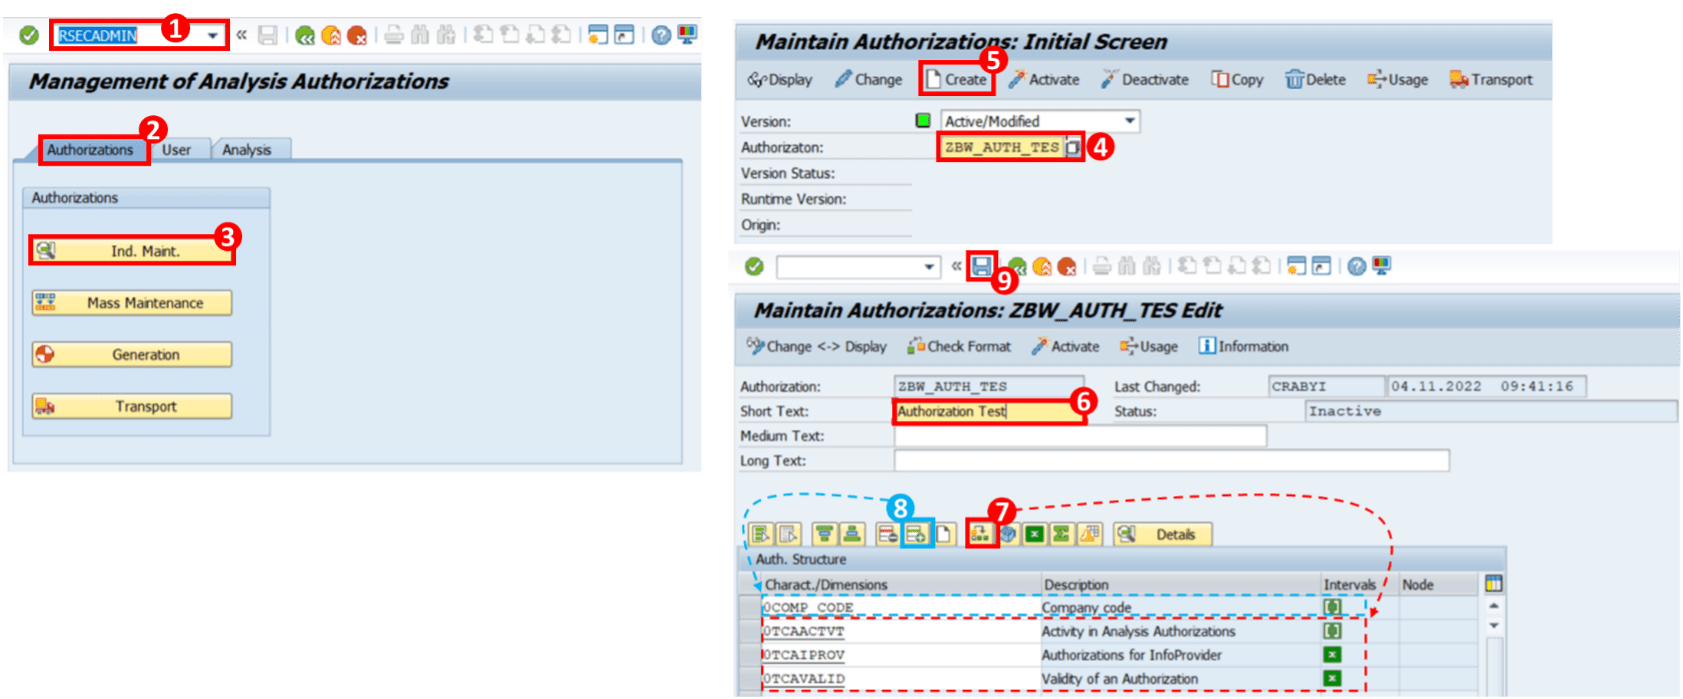
Task: Click the sigma aggregation icon in the Auth. Structure toolbar
Action: click(1061, 534)
